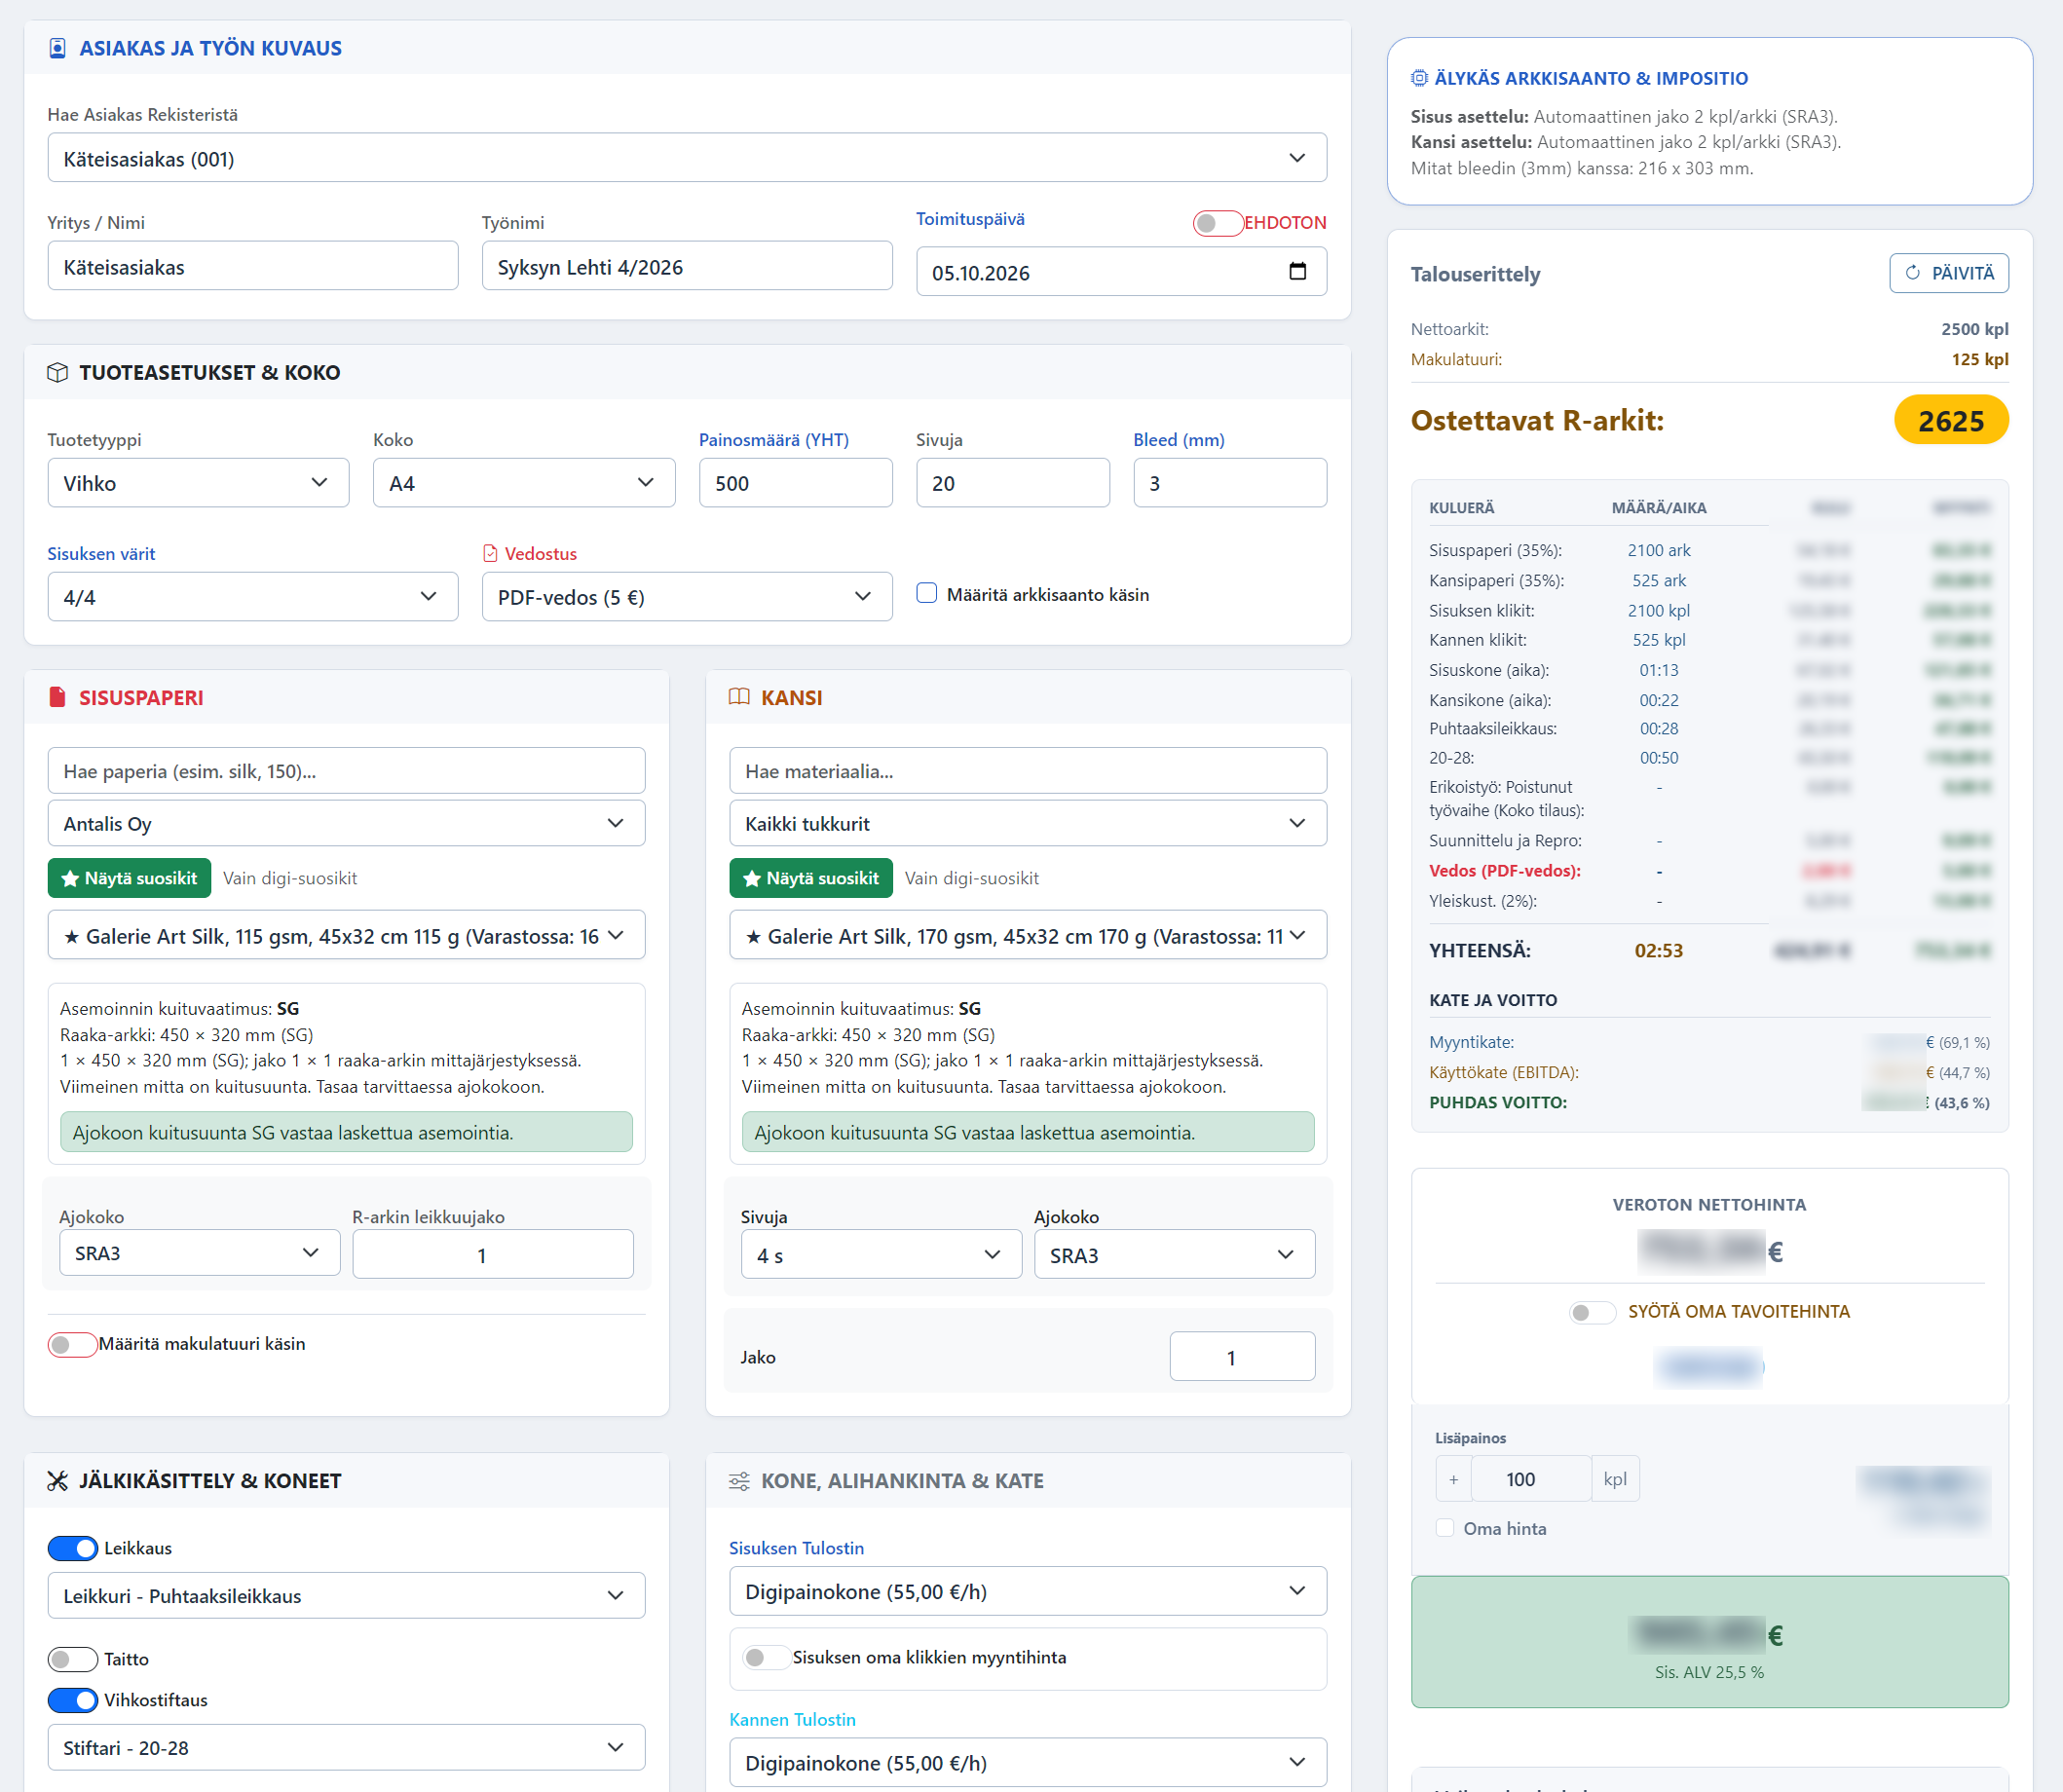Click Vain digi-suosikit under Sisuspaperi
The image size is (2063, 1792).
click(x=290, y=878)
